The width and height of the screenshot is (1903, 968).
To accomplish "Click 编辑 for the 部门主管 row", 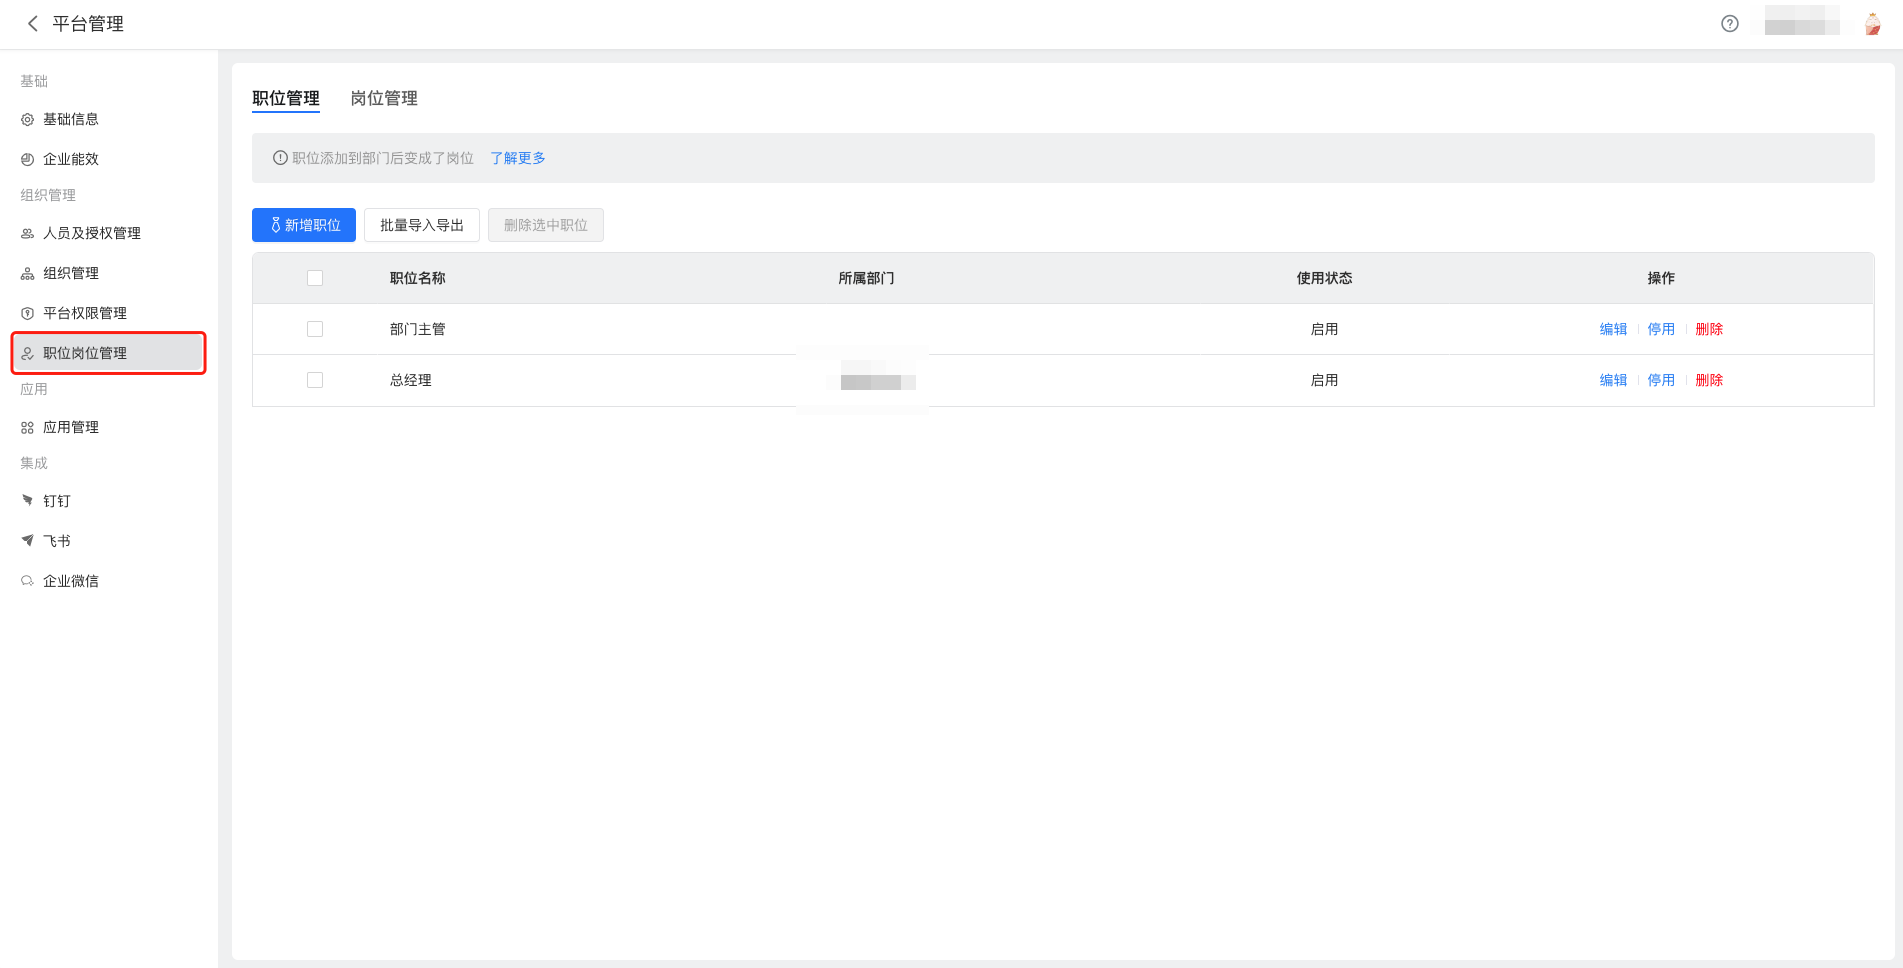I will [x=1613, y=329].
